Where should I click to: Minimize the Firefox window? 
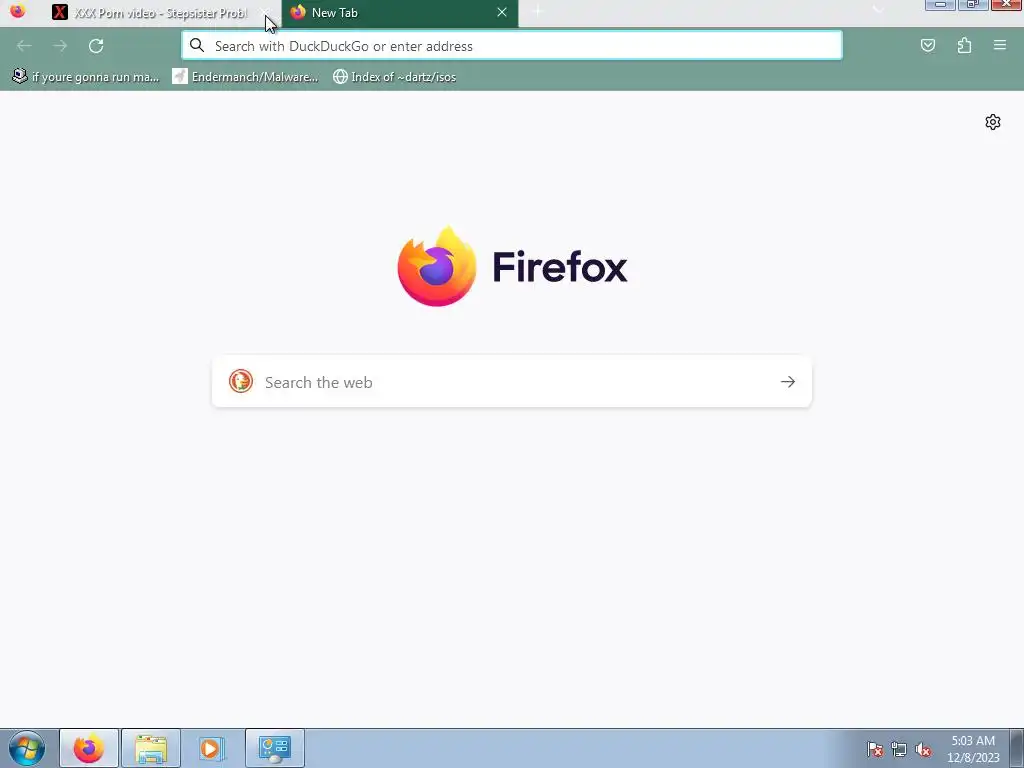(x=940, y=5)
